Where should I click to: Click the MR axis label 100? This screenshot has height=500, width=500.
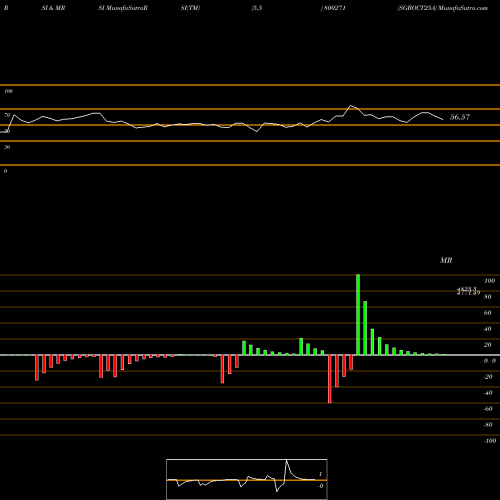click(489, 281)
